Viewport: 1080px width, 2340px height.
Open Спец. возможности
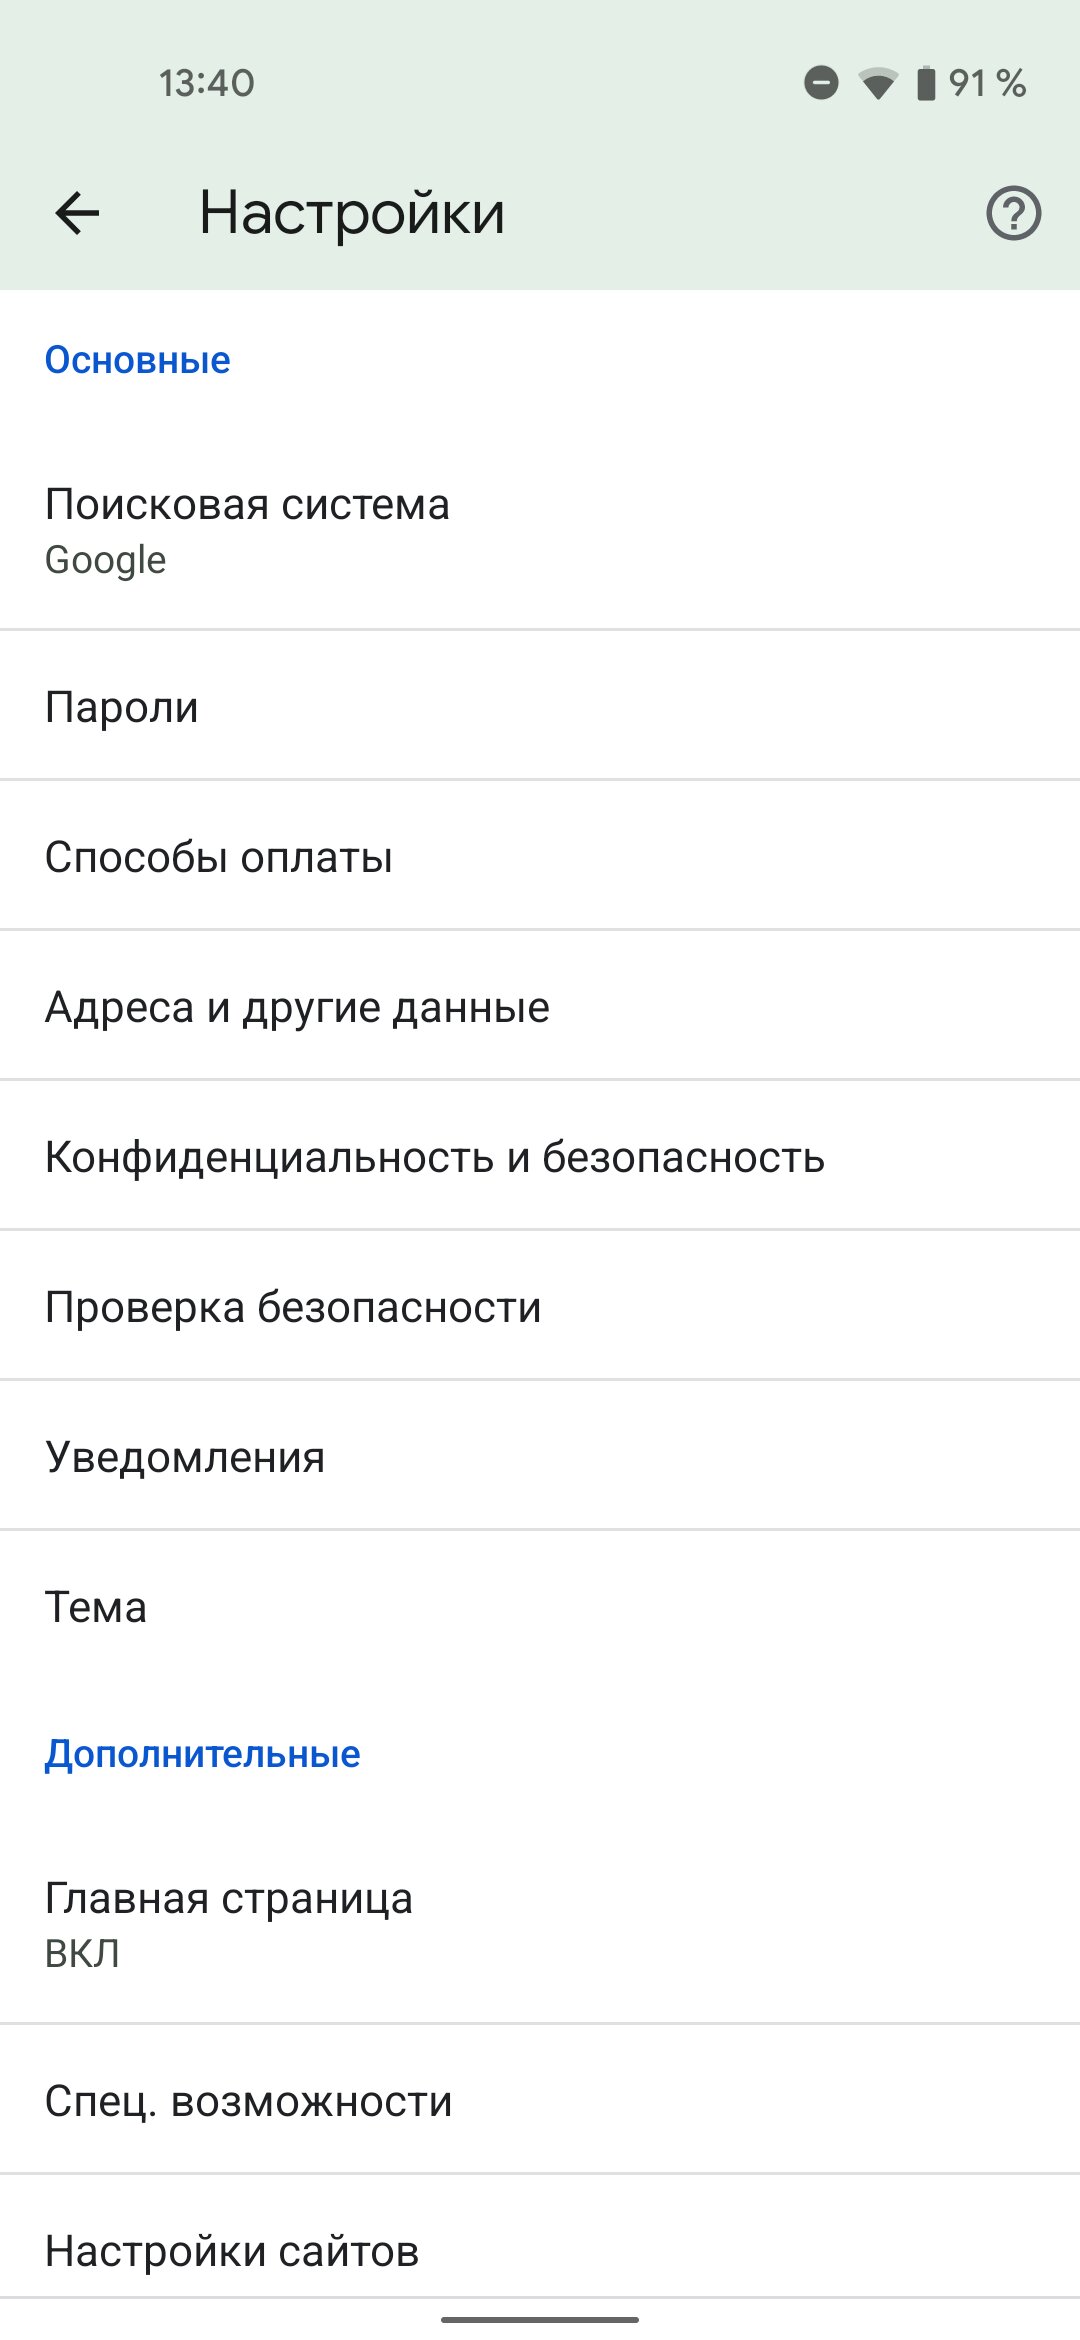[540, 2101]
